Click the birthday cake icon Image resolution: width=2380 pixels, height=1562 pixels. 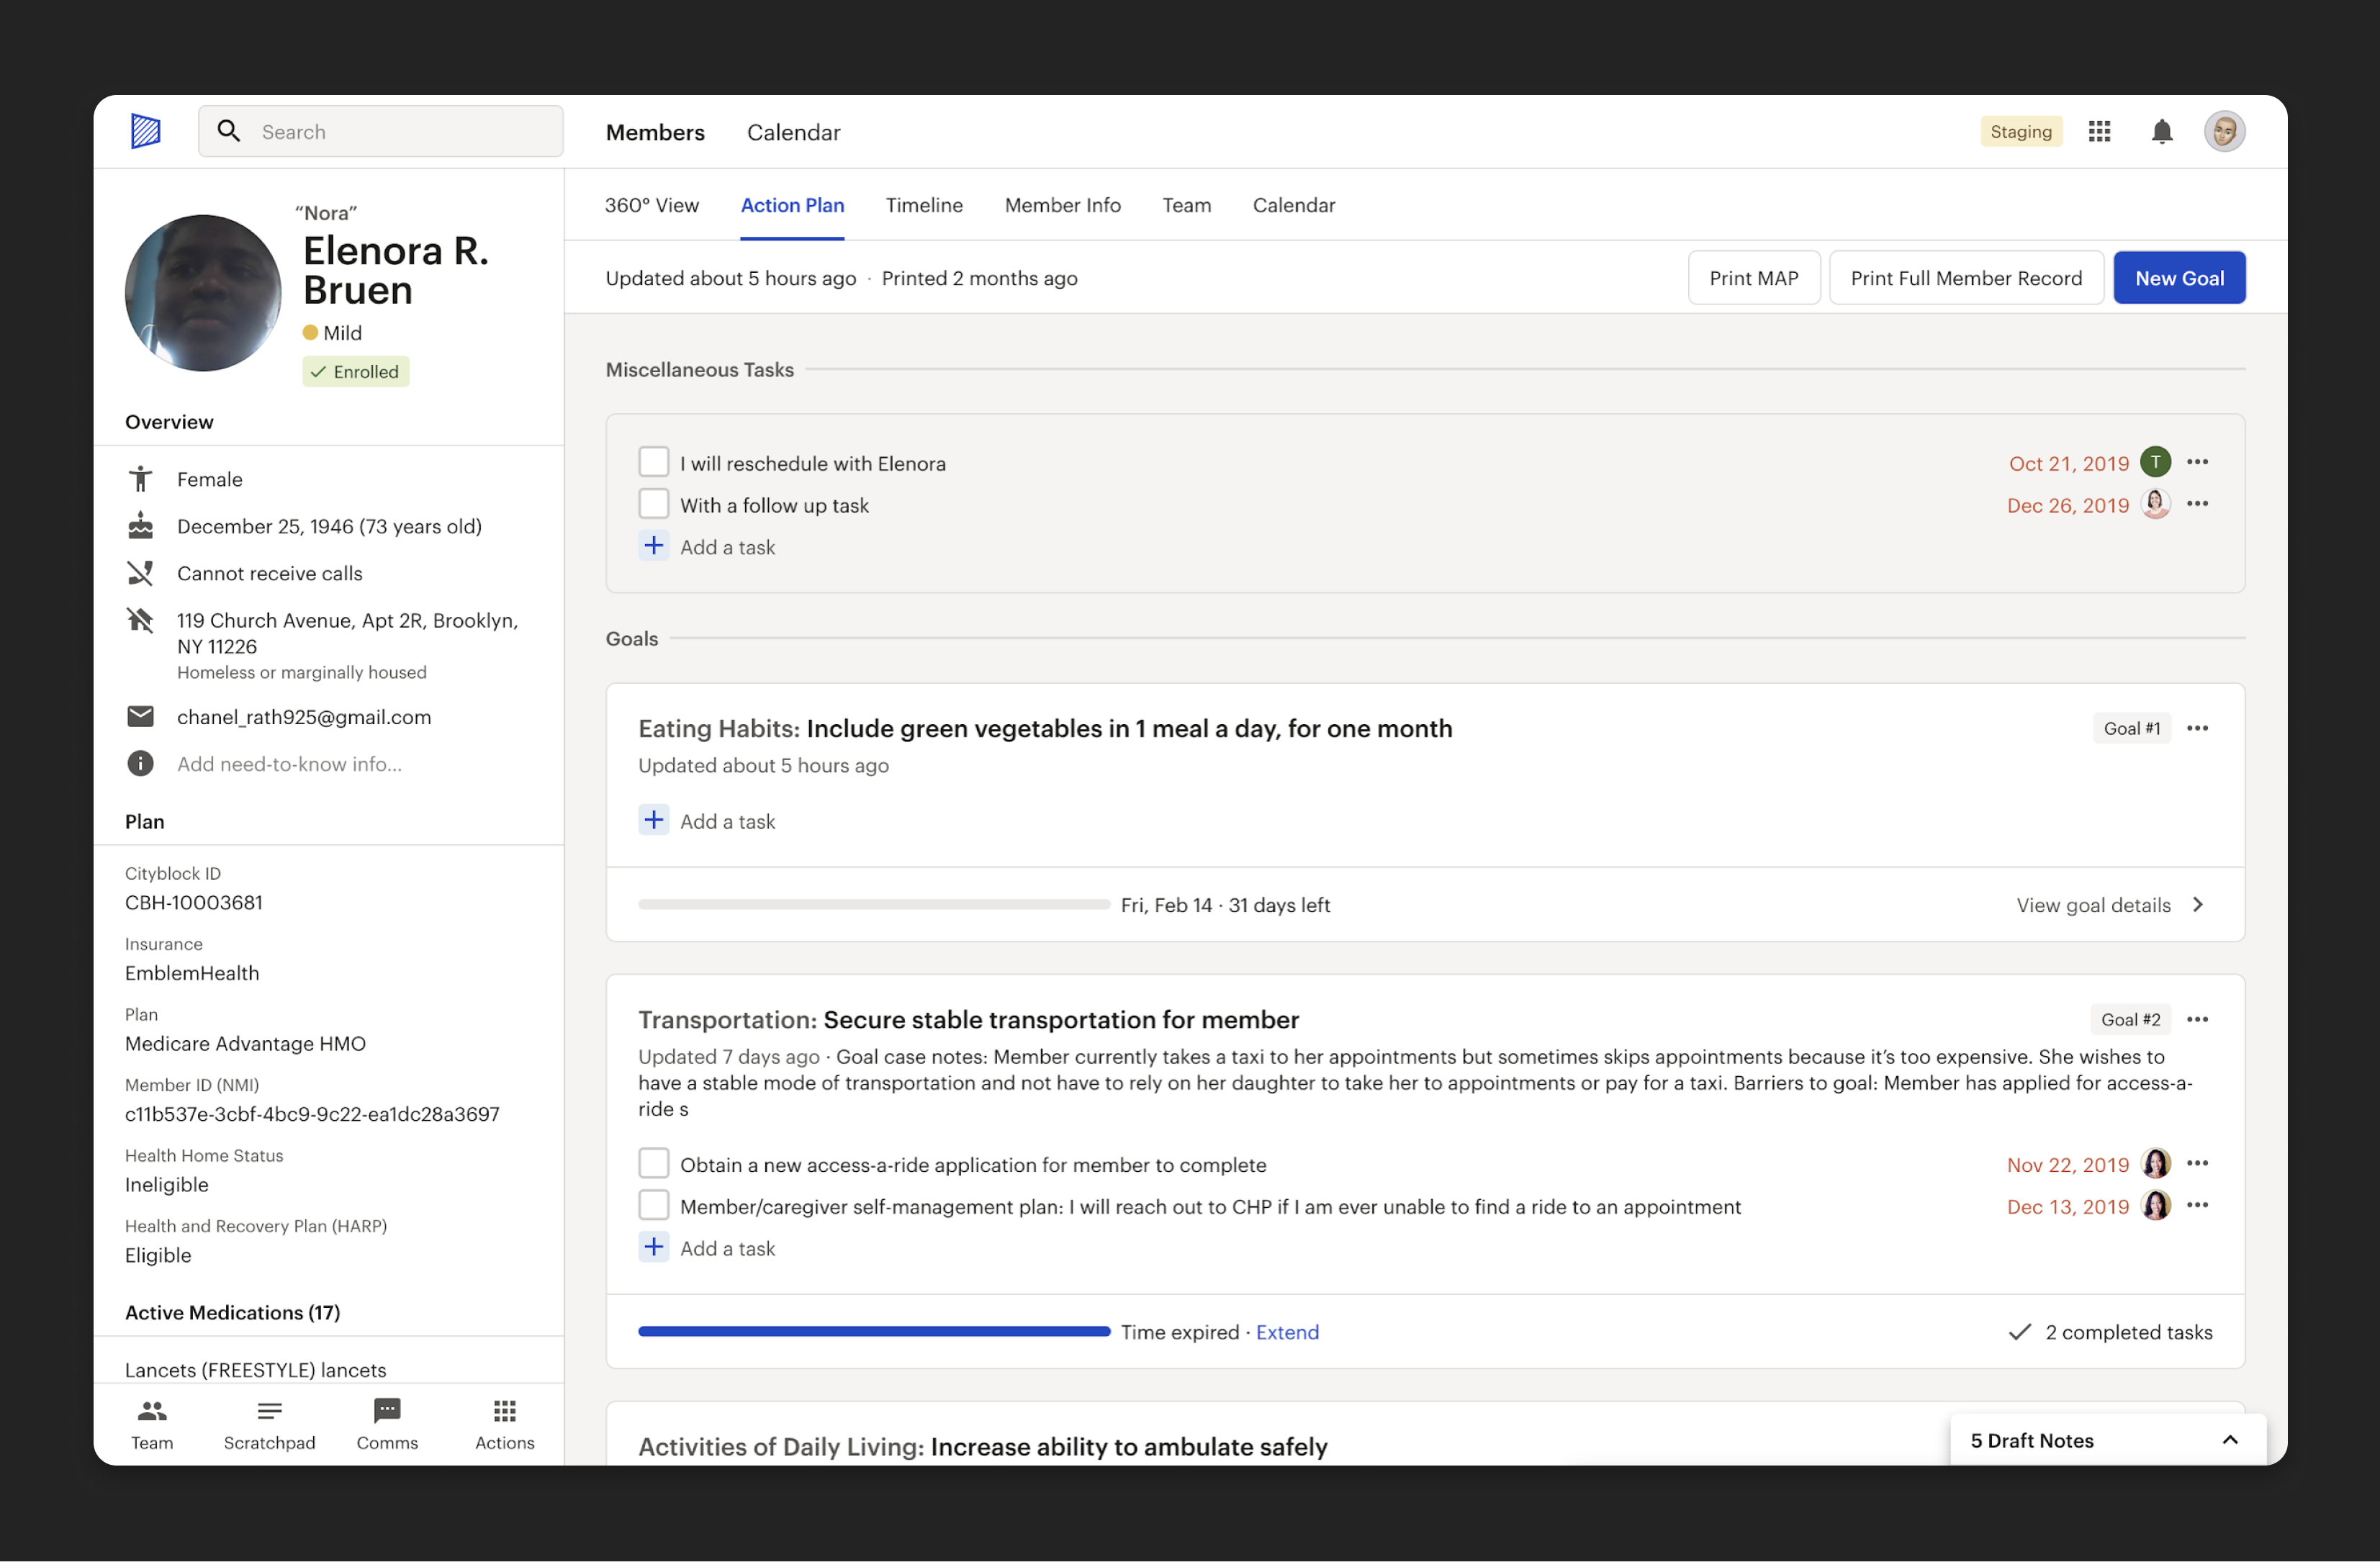141,526
